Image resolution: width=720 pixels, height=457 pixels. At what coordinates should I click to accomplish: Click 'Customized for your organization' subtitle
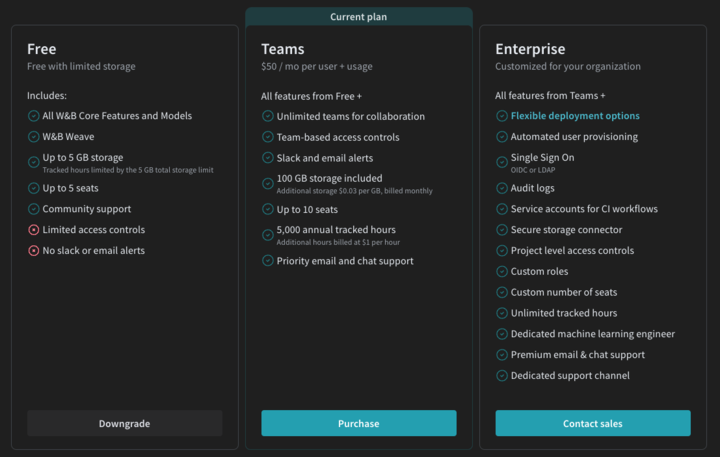tap(568, 66)
